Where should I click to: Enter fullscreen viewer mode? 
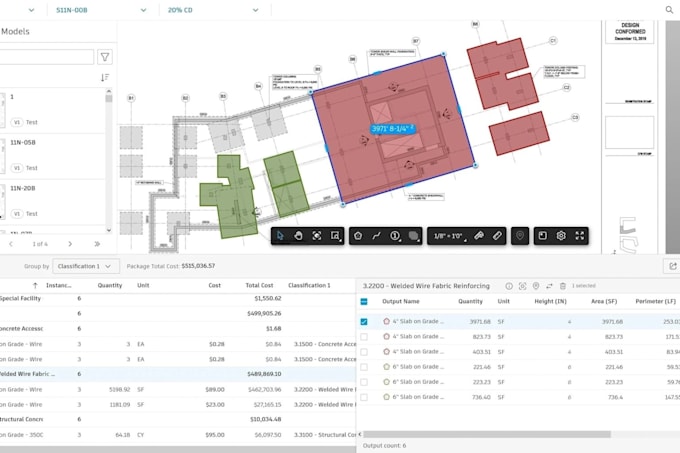pos(580,235)
